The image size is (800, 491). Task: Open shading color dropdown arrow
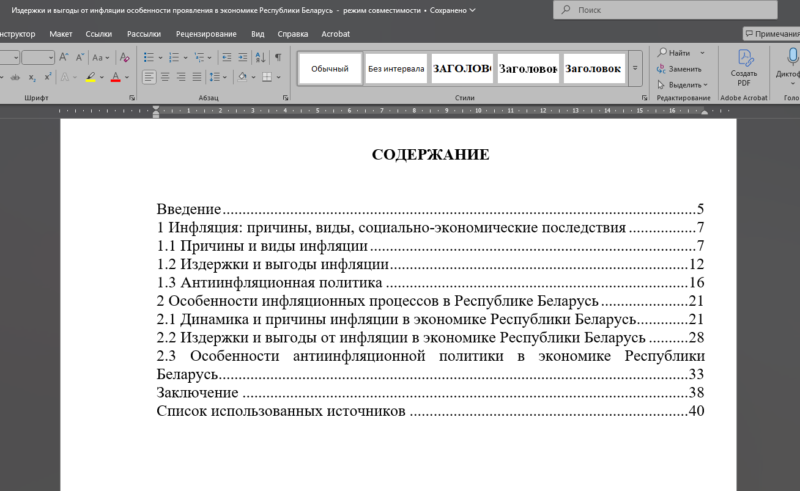click(x=254, y=78)
